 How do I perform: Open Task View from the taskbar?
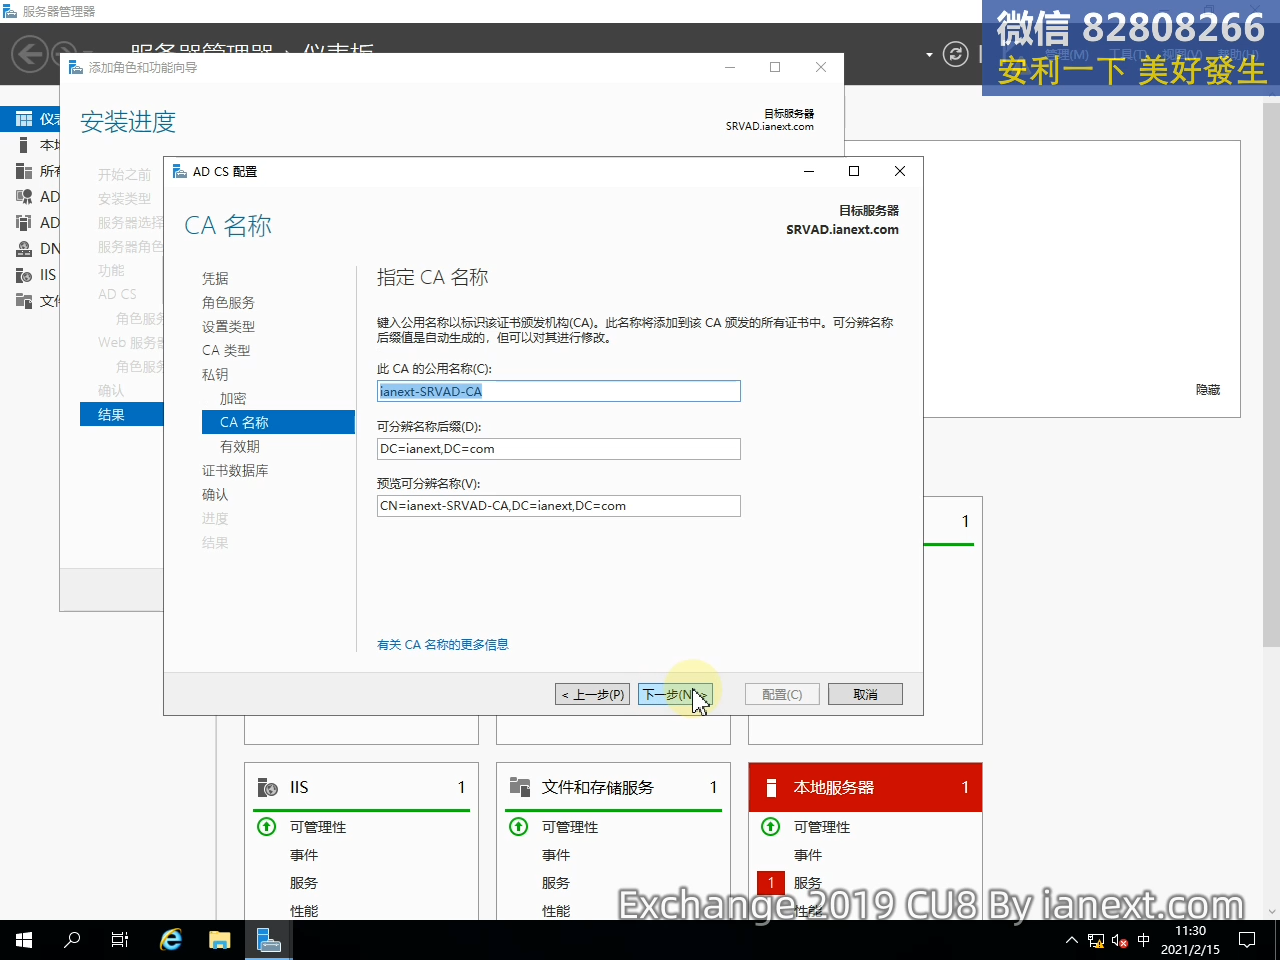120,940
